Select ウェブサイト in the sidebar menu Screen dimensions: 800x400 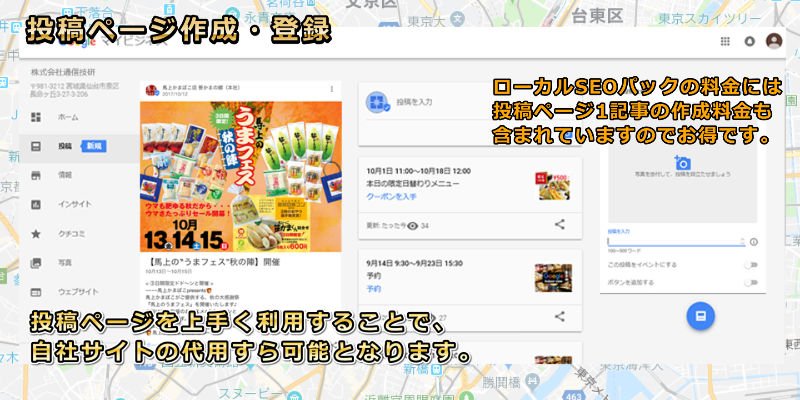78,292
